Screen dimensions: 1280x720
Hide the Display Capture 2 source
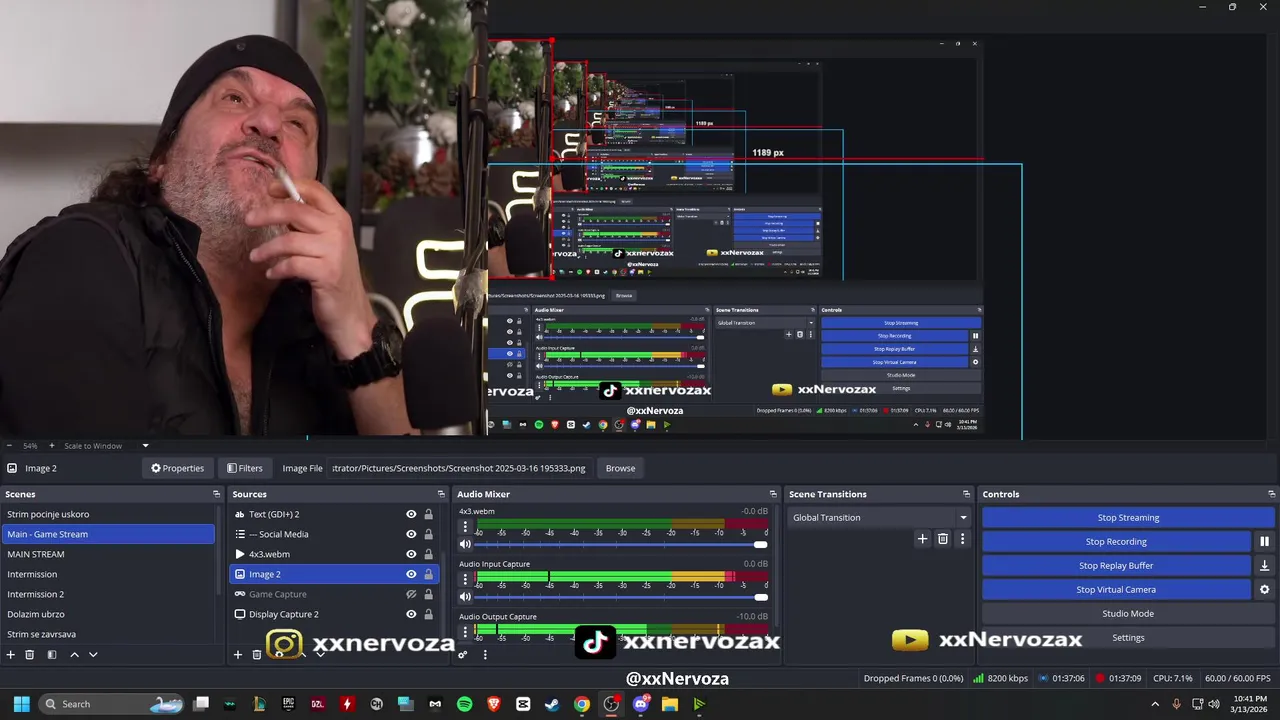tap(411, 614)
